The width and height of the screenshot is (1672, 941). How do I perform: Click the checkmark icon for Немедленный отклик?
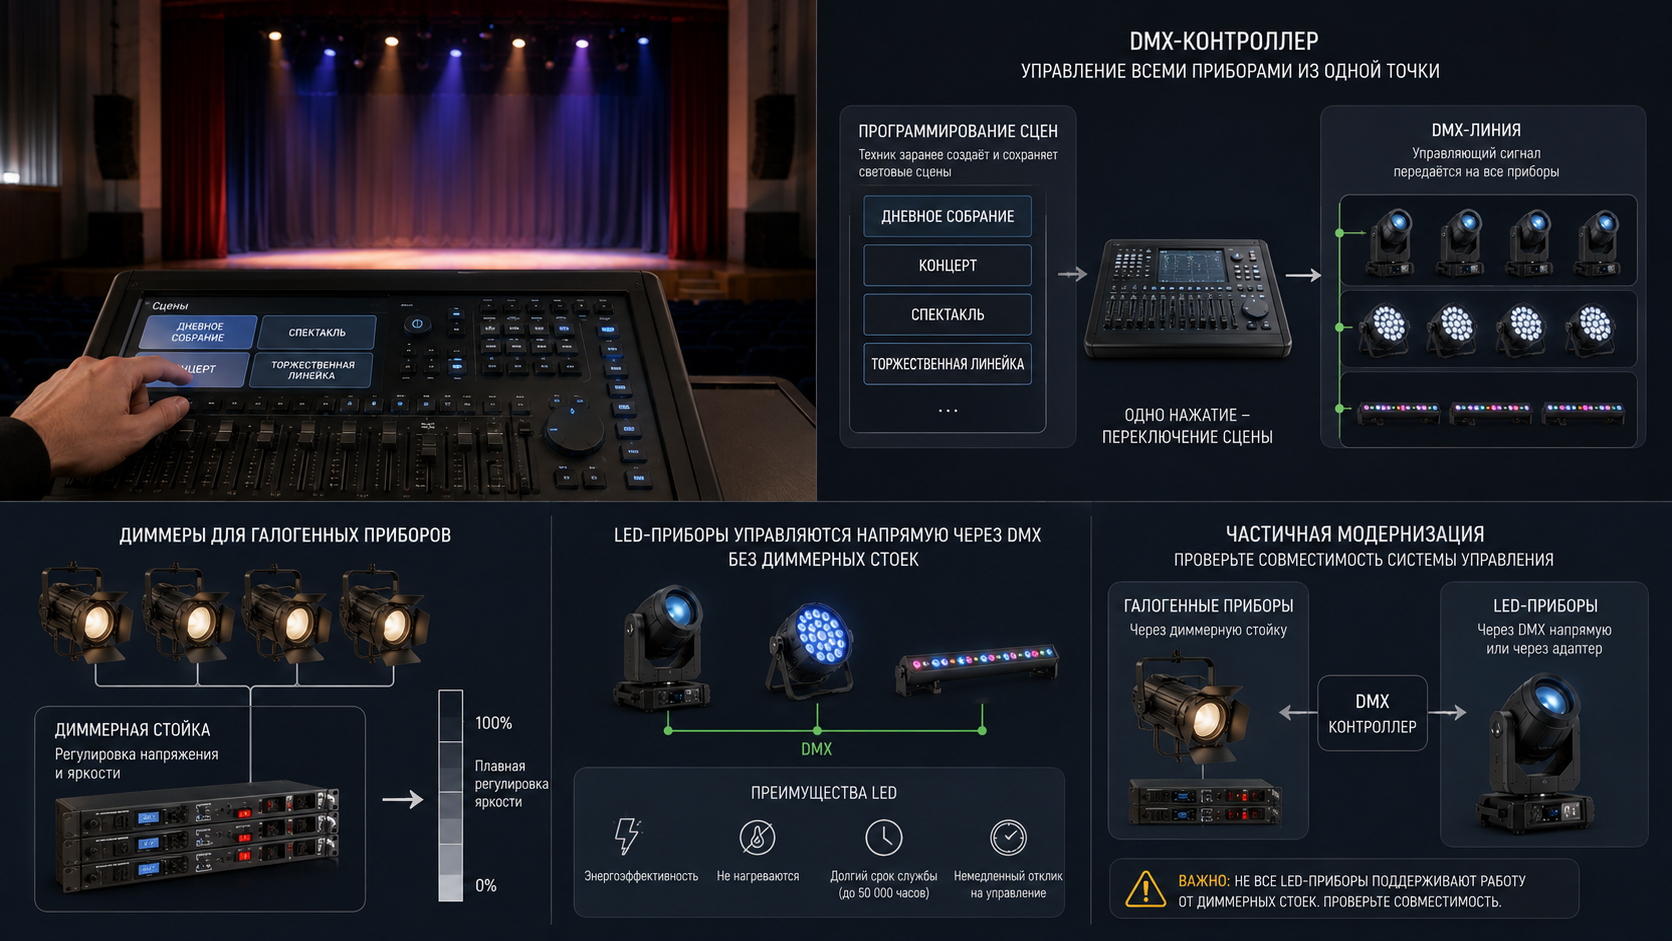click(x=1008, y=837)
